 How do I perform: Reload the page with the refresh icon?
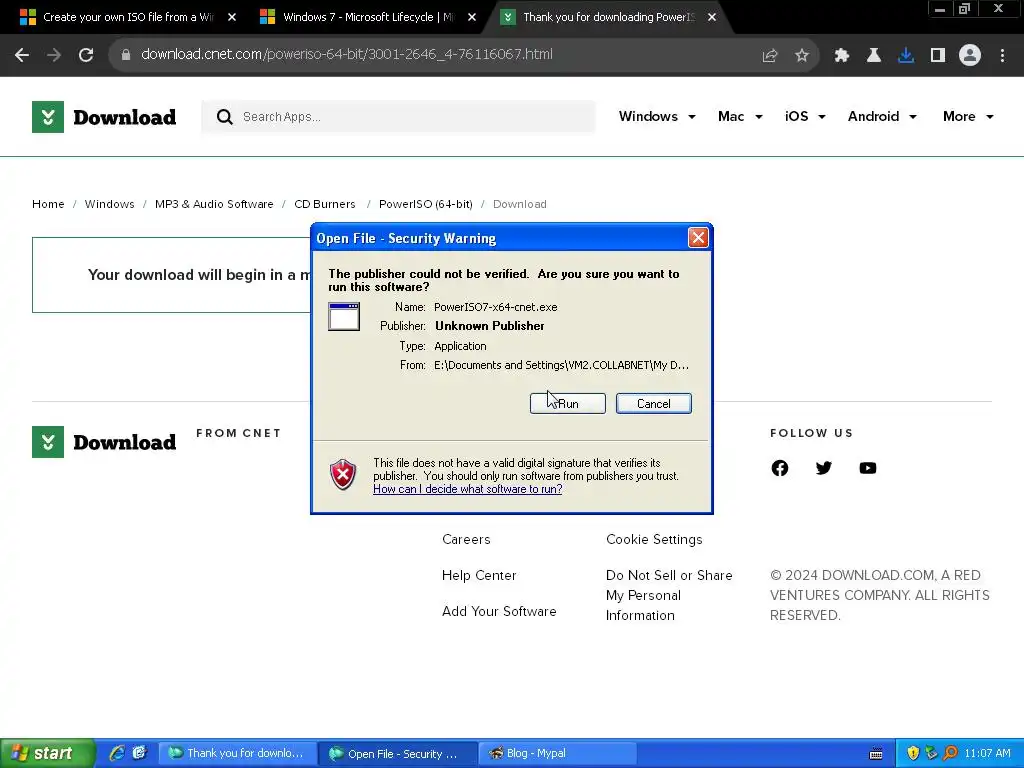(86, 56)
